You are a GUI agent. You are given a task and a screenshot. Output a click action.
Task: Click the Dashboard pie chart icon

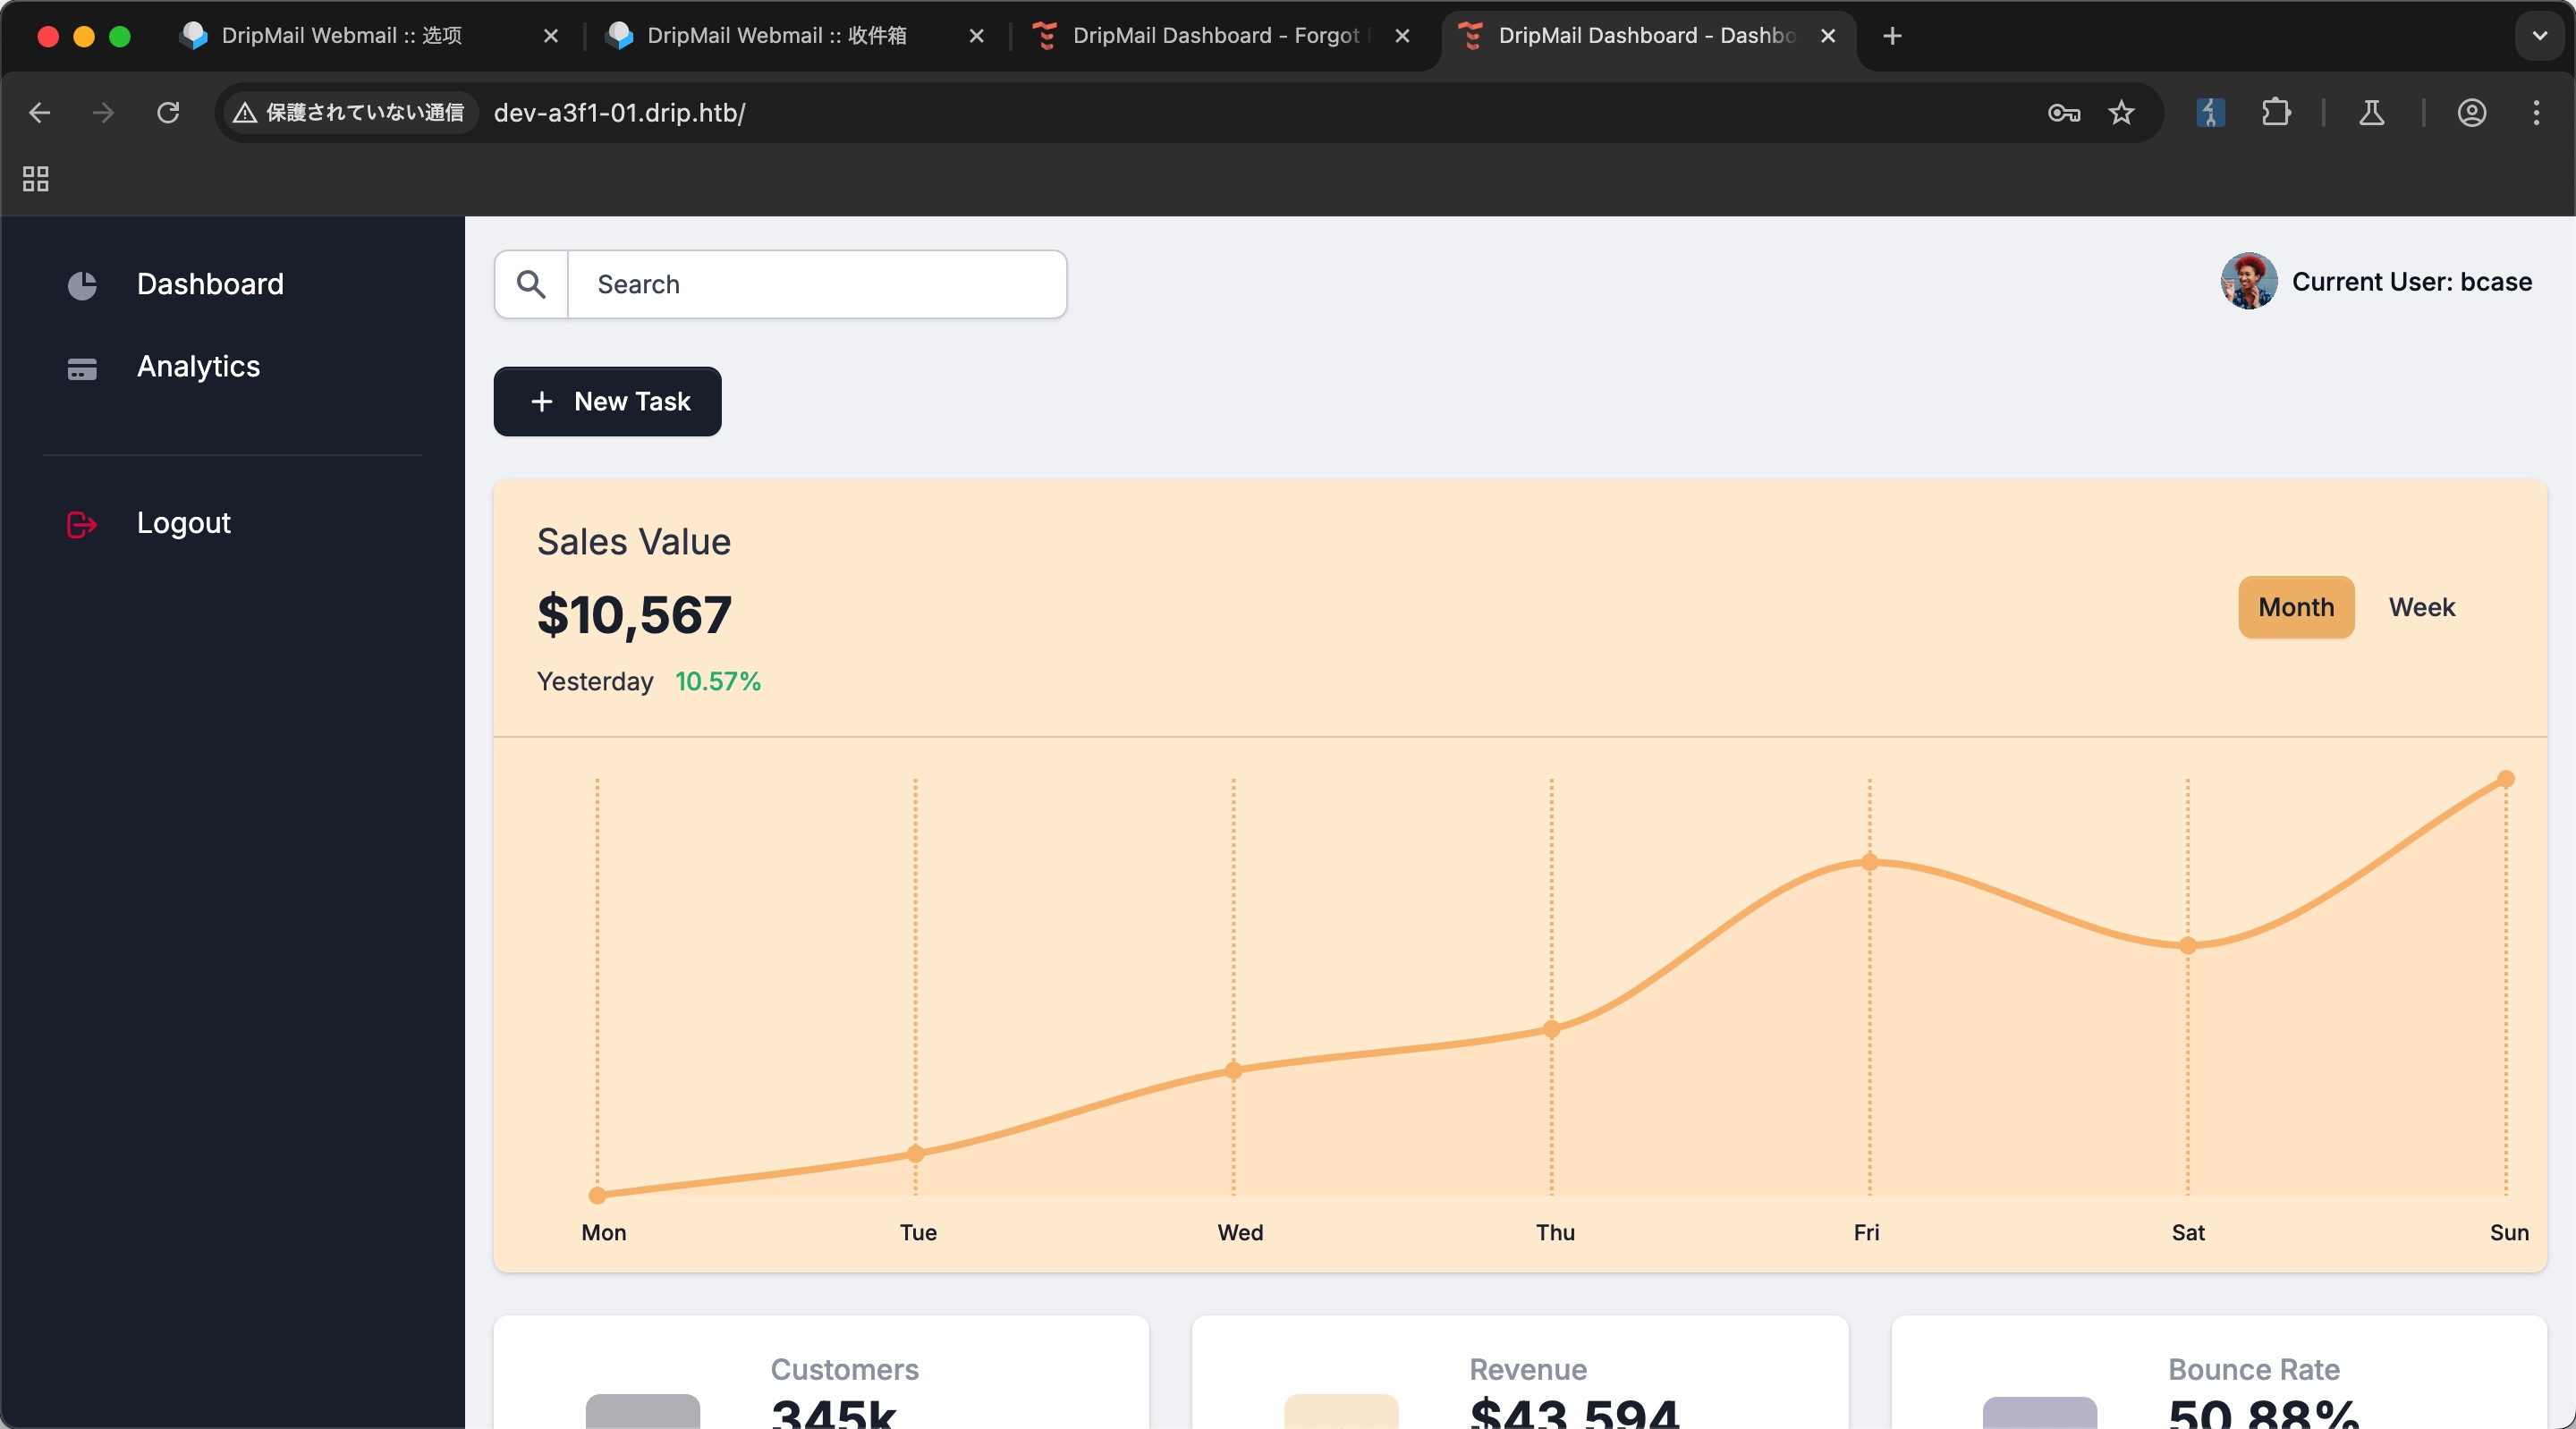pyautogui.click(x=82, y=285)
